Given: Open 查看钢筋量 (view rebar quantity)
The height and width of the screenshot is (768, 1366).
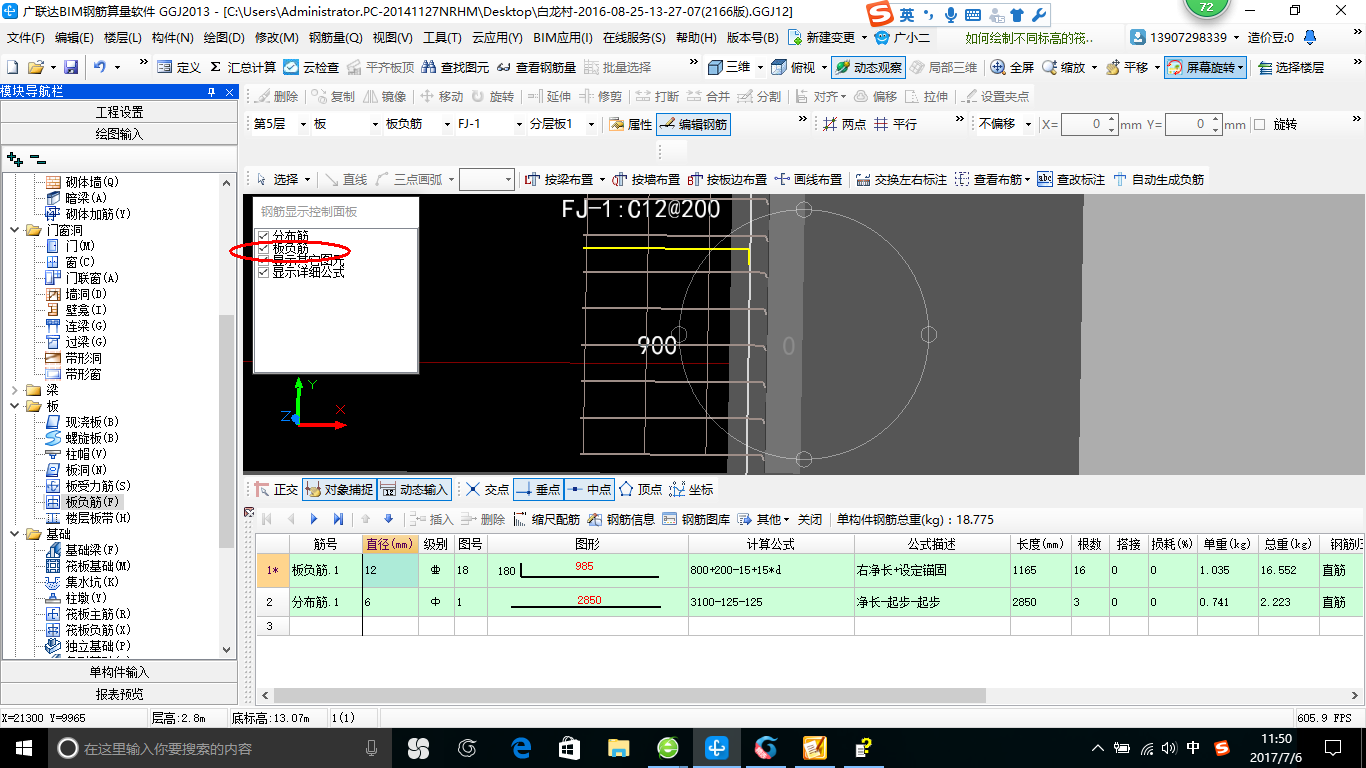Looking at the screenshot, I should pyautogui.click(x=536, y=67).
